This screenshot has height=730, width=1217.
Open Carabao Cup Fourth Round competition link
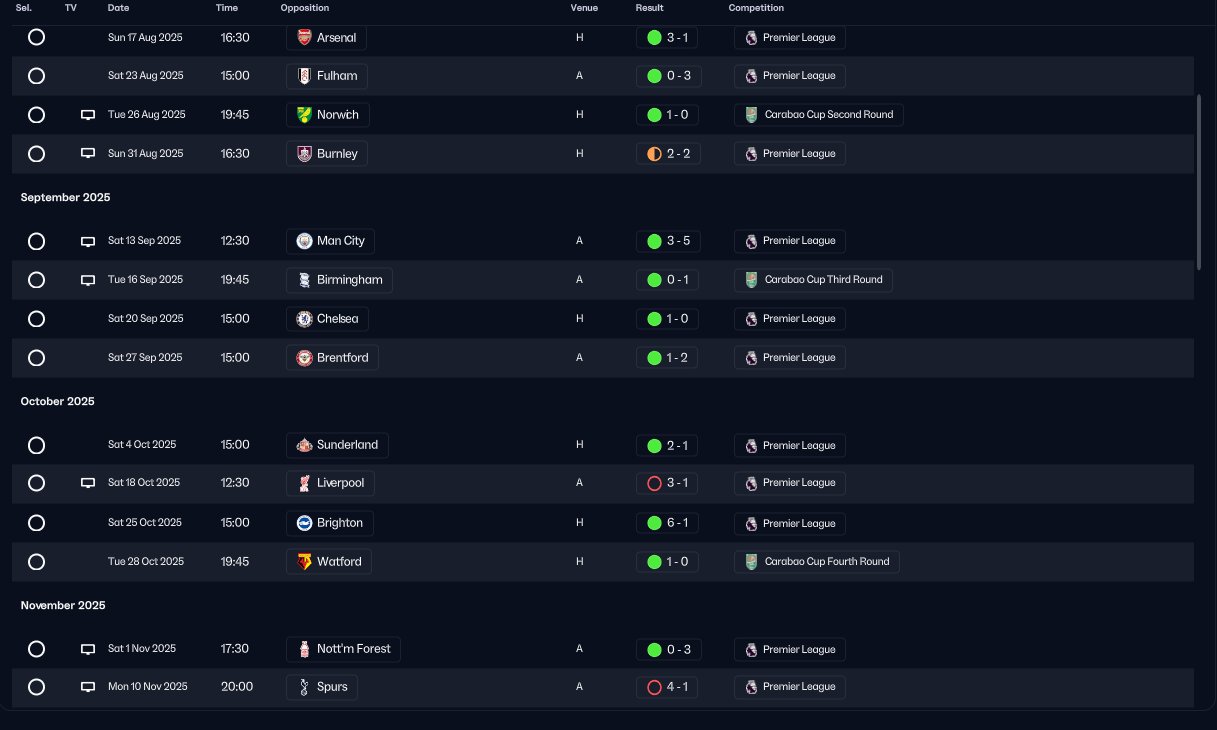click(816, 562)
